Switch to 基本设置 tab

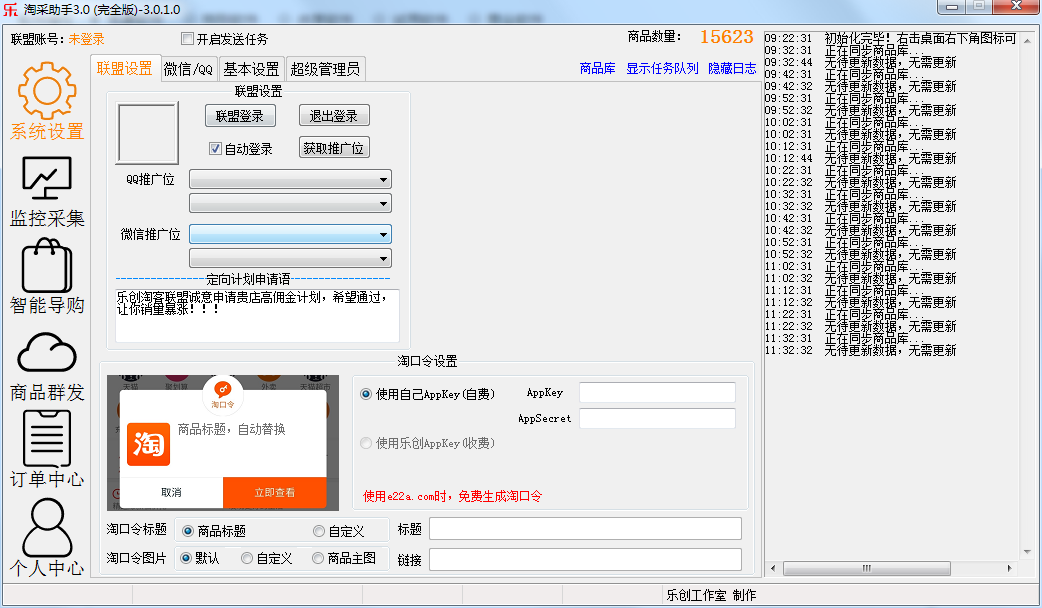(251, 69)
